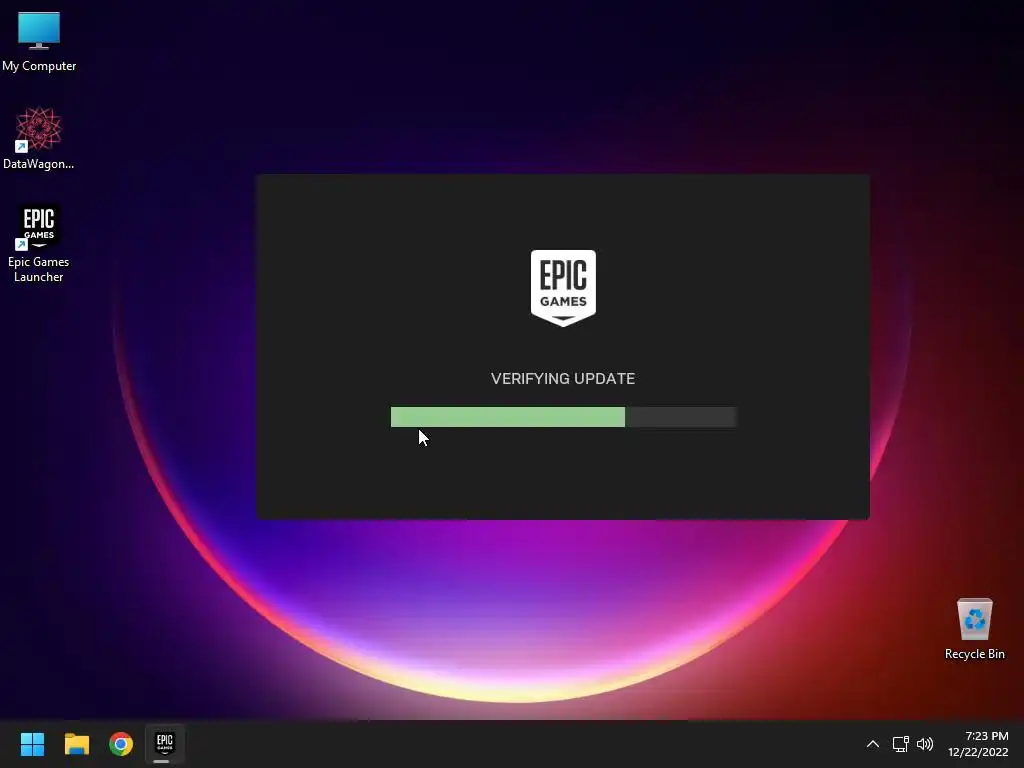Click the Windows Start button
This screenshot has width=1024, height=768.
pyautogui.click(x=32, y=744)
